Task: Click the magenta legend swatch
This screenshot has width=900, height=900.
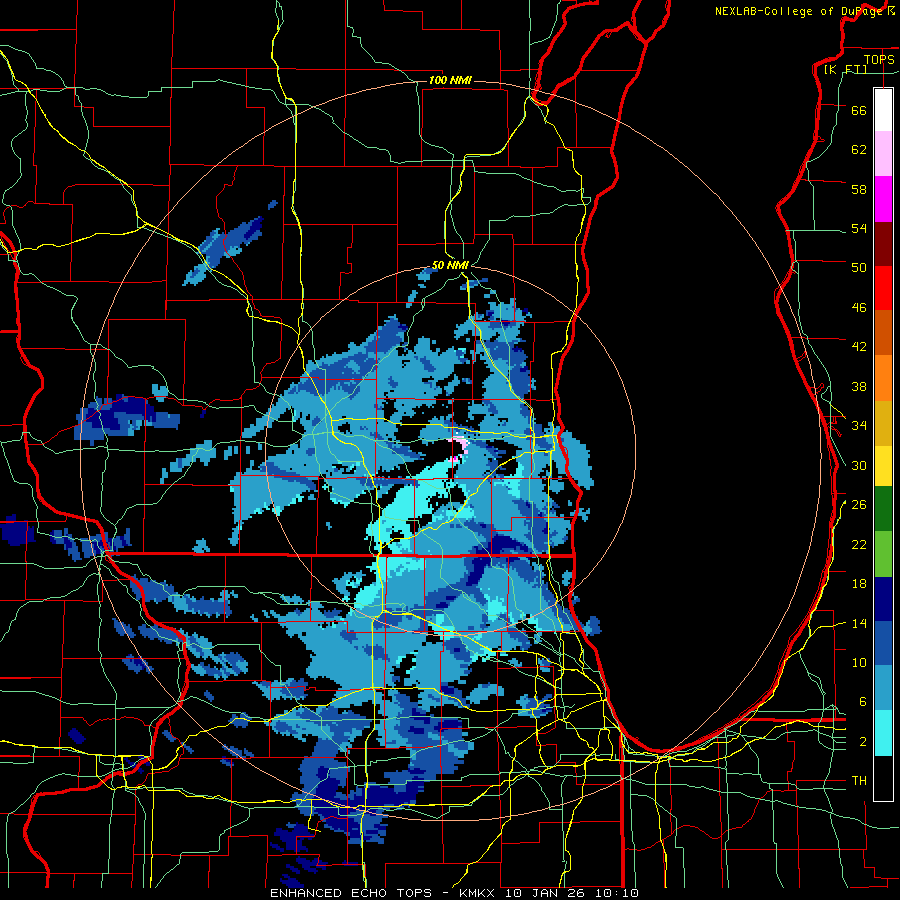Action: tap(883, 198)
